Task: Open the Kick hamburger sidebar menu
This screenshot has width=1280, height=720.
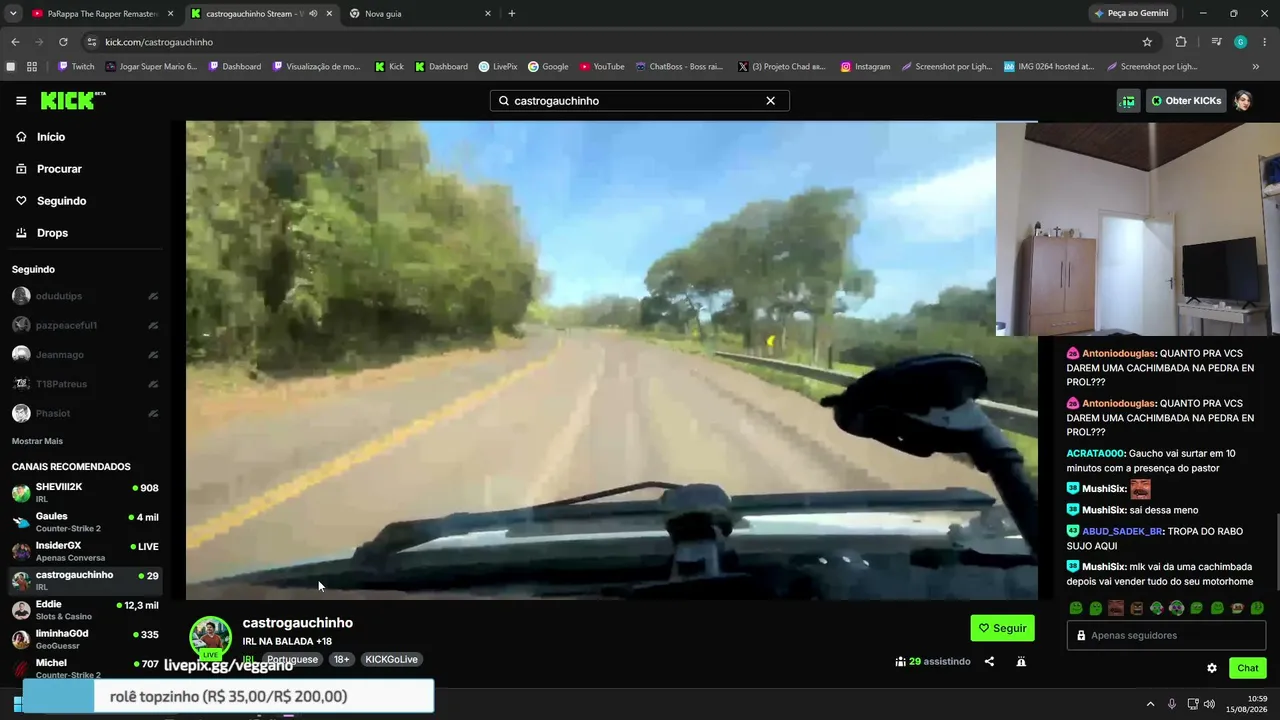Action: 21,101
